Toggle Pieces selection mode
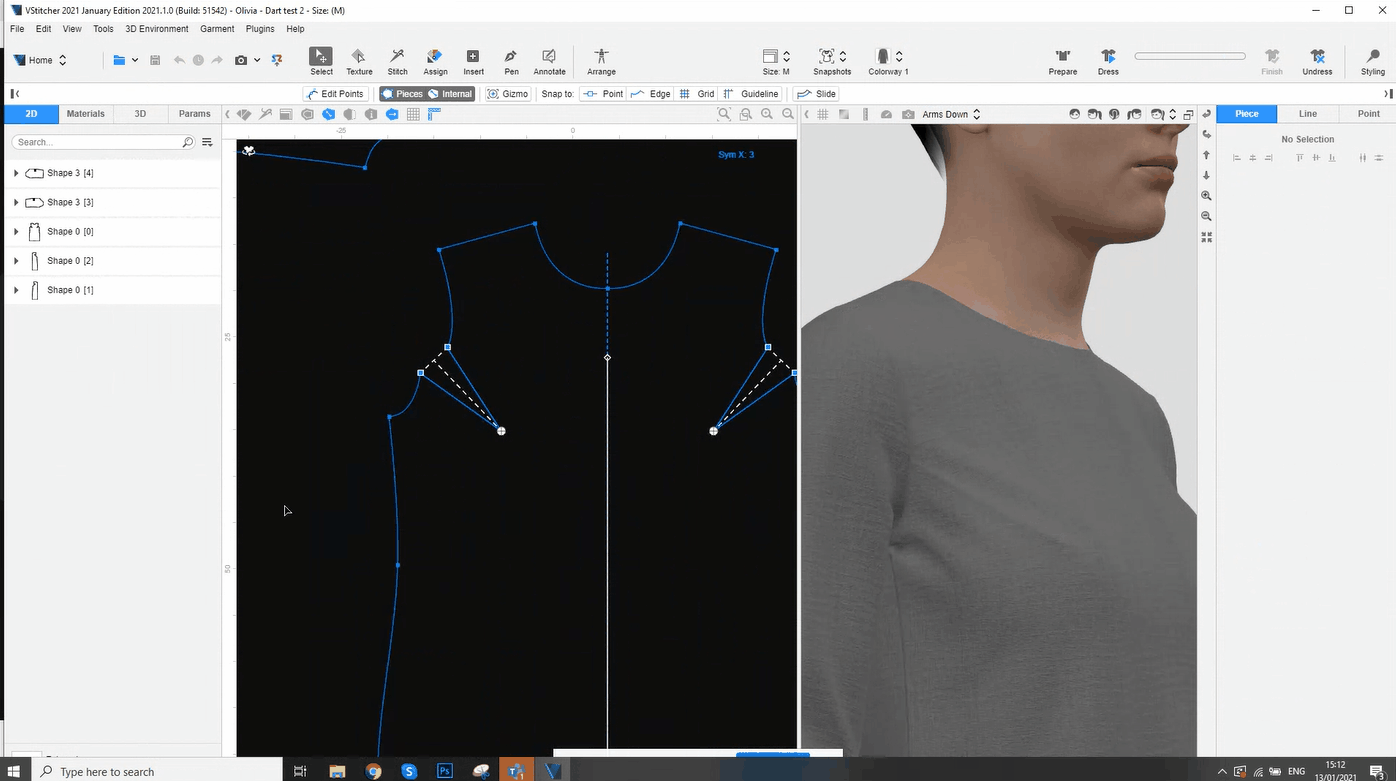 click(x=402, y=94)
